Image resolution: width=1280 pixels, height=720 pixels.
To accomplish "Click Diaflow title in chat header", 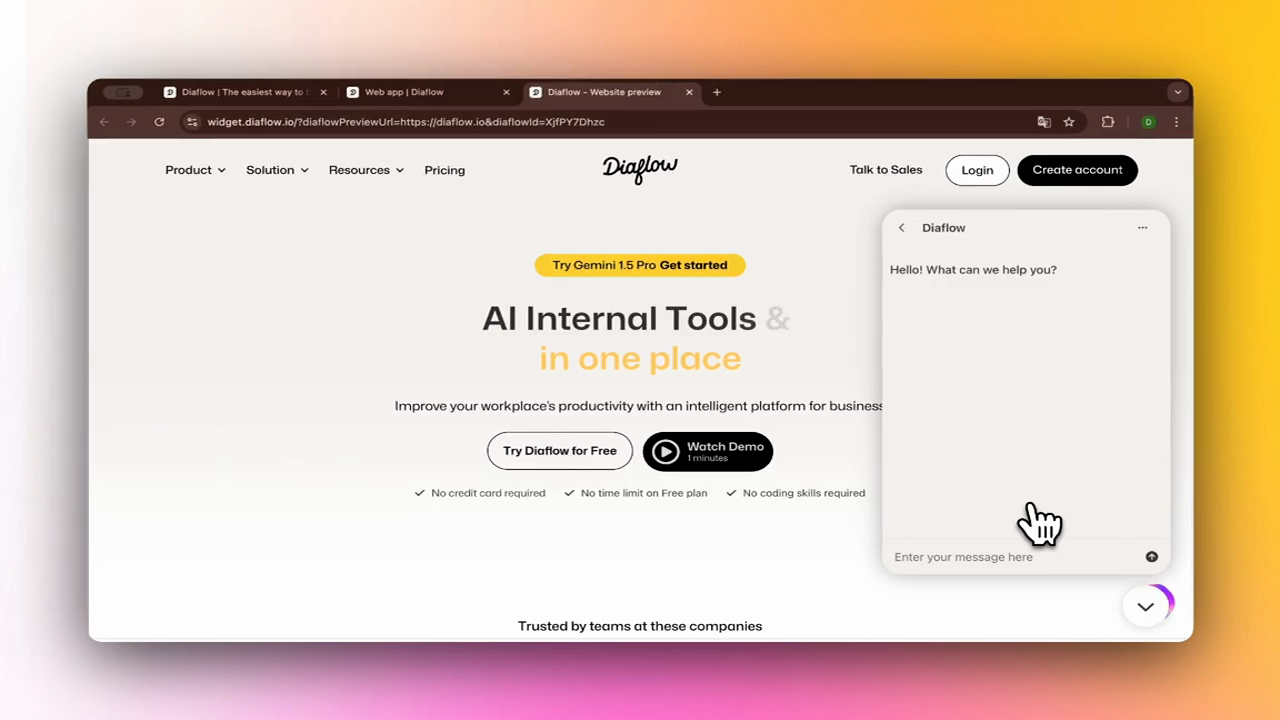I will (x=943, y=228).
